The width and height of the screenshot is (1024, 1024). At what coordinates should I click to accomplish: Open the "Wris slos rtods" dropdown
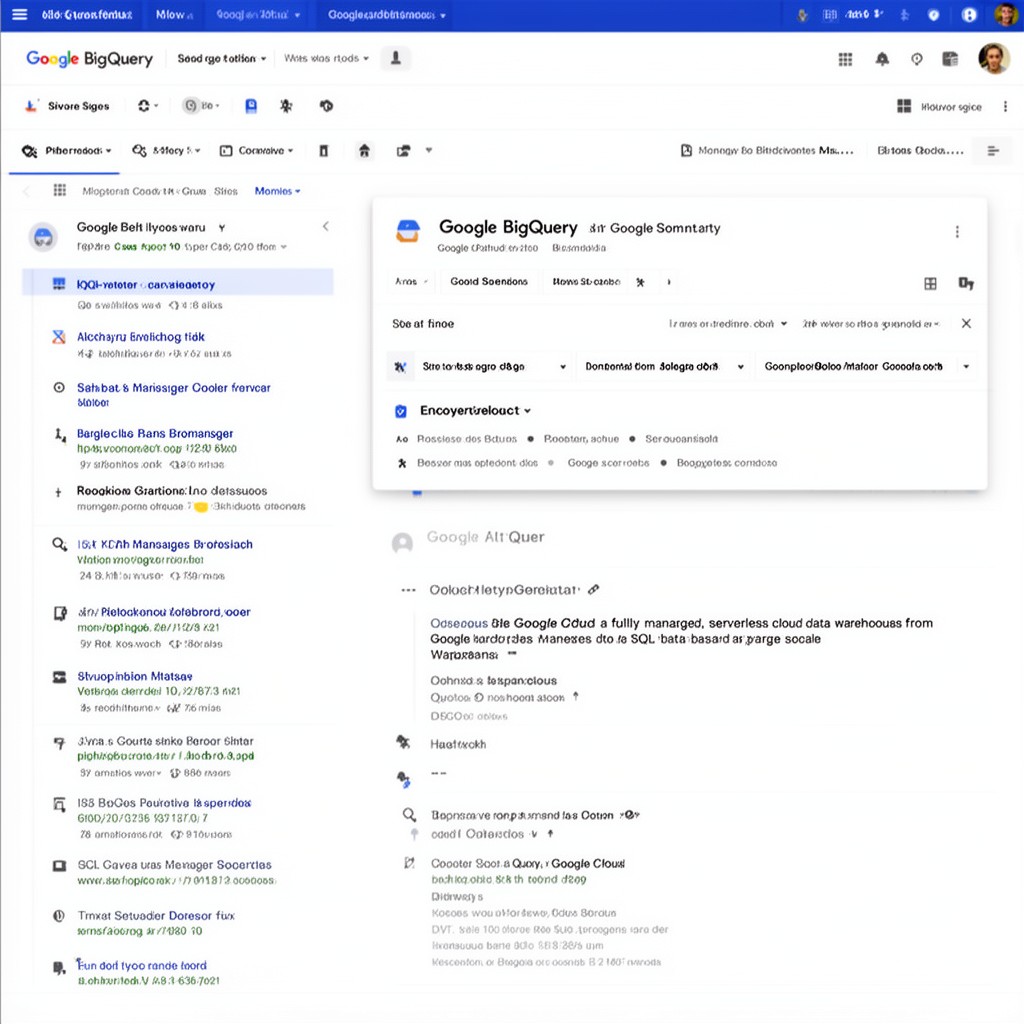click(x=326, y=58)
